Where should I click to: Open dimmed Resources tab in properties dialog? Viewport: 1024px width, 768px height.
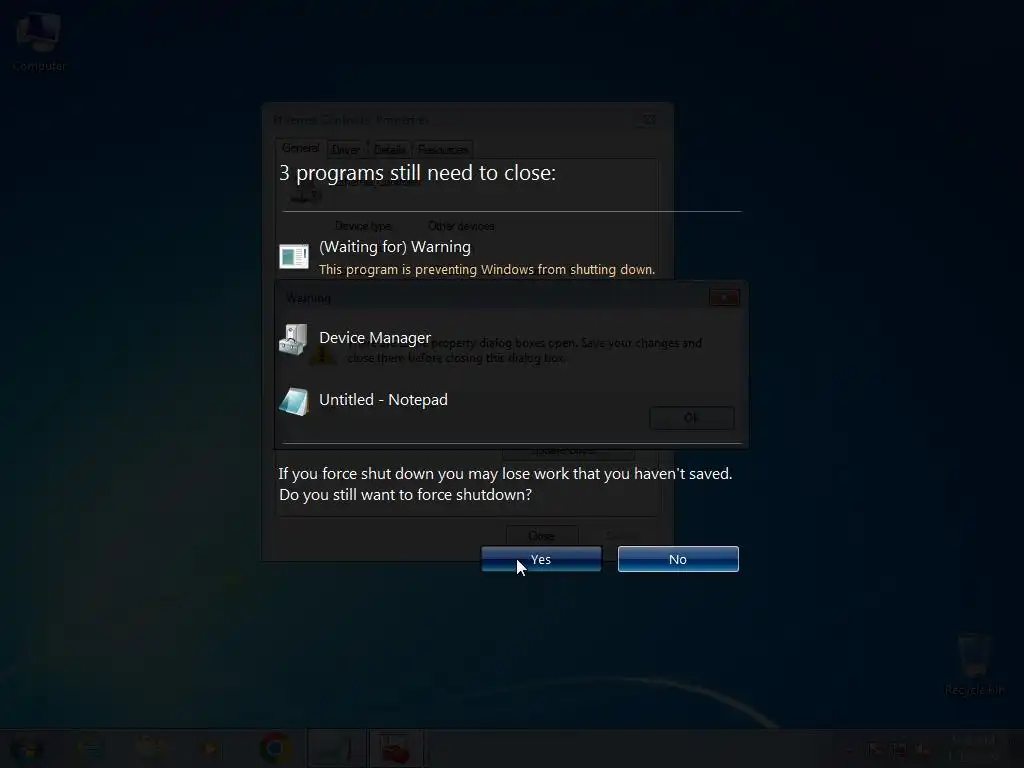tap(443, 150)
